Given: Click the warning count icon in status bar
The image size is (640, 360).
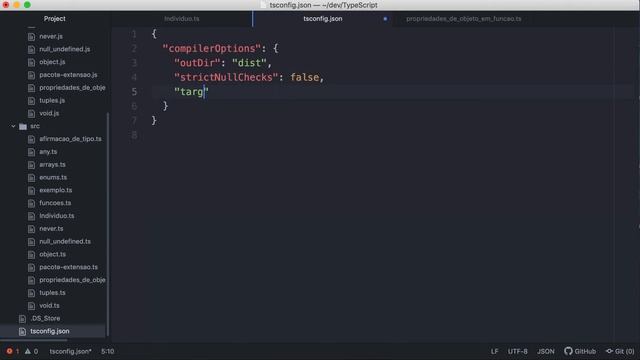Looking at the screenshot, I should pyautogui.click(x=27, y=351).
